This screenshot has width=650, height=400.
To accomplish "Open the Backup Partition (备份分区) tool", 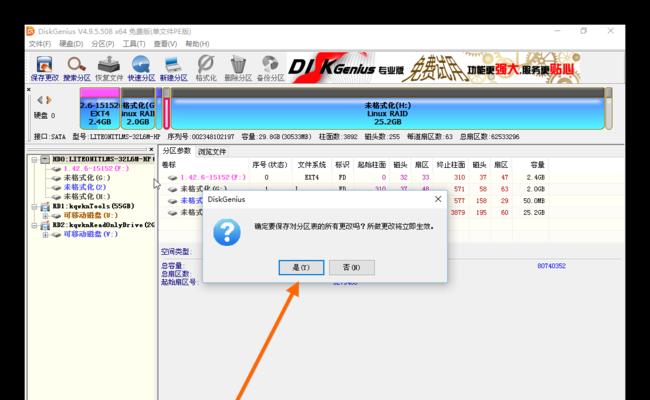I will [x=270, y=68].
